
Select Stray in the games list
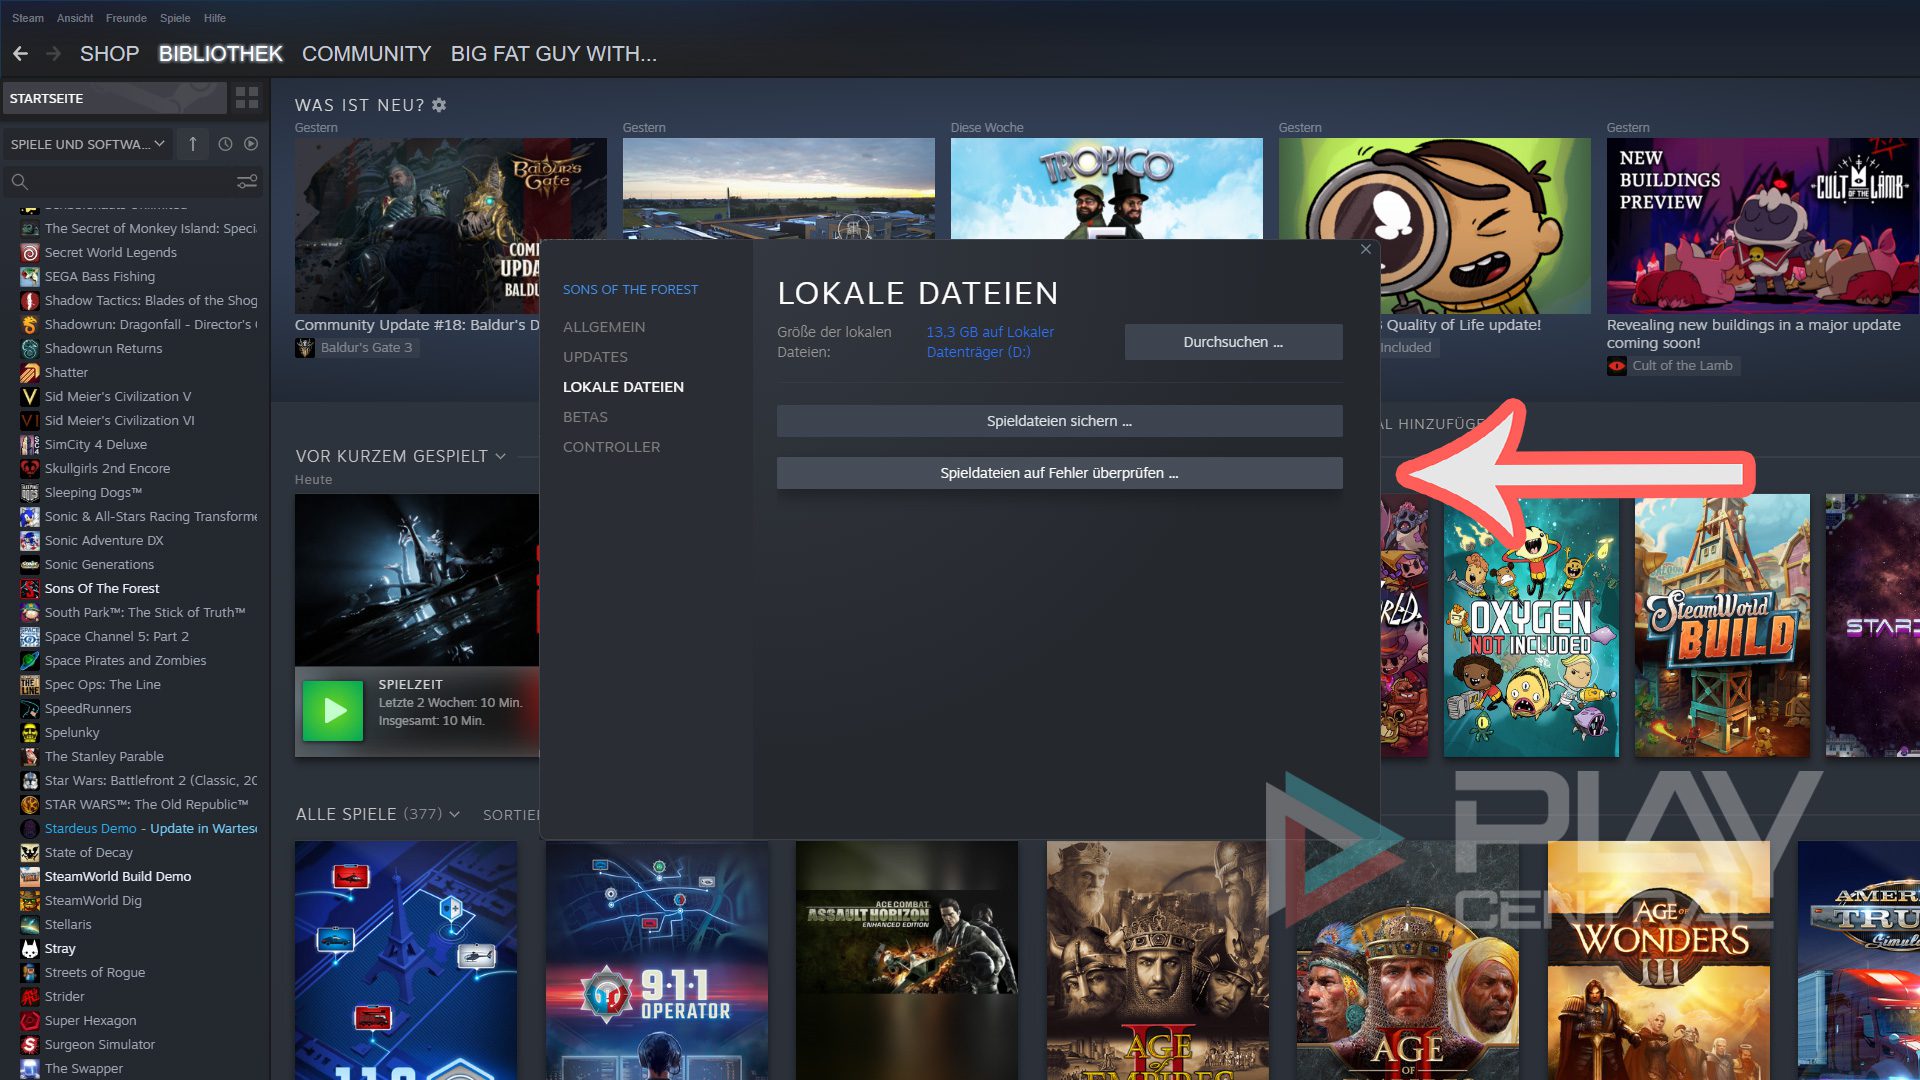coord(60,948)
